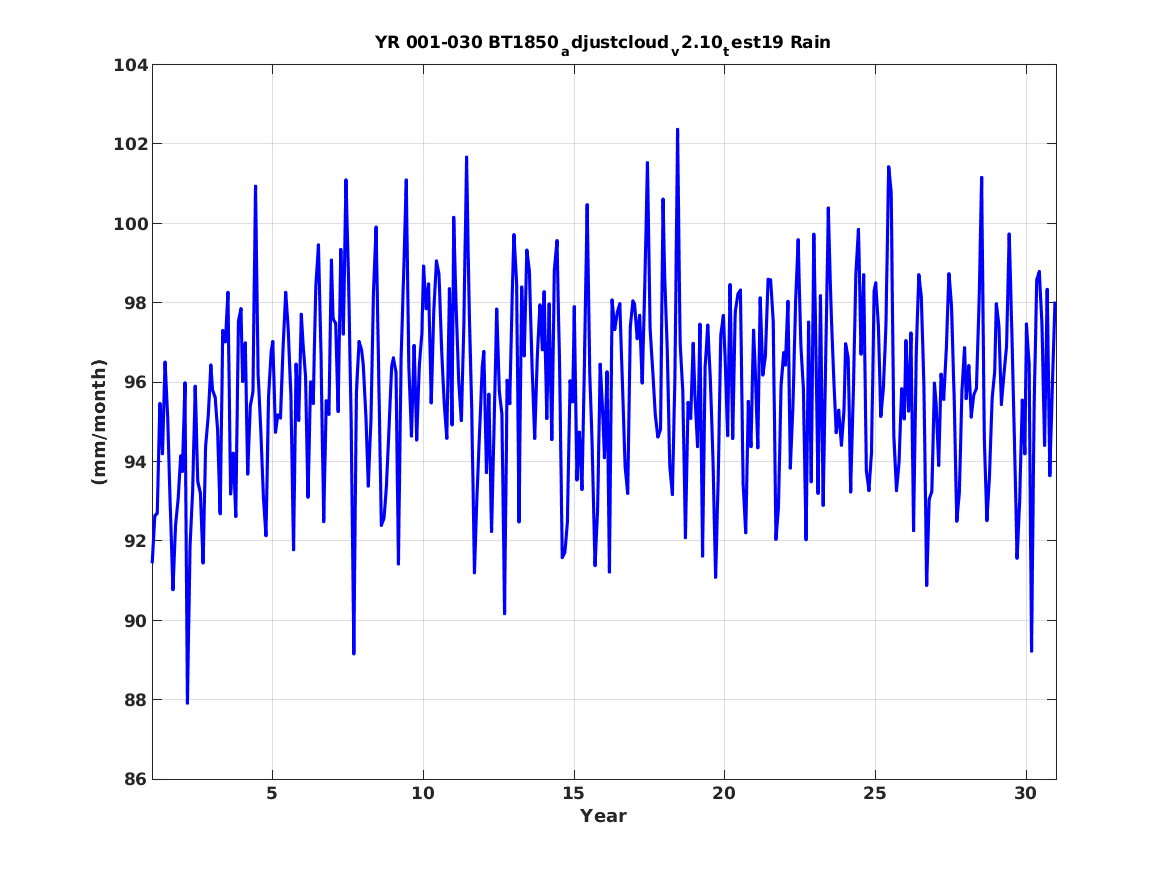
Task: Click y-axis tick label 88
Action: tap(135, 700)
